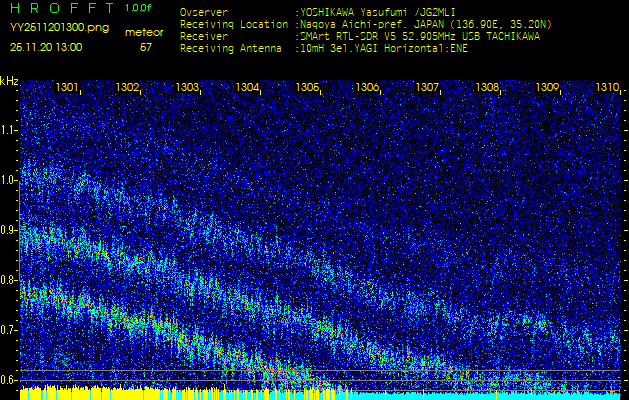
Task: Click version text 1.0.0f
Action: [138, 8]
